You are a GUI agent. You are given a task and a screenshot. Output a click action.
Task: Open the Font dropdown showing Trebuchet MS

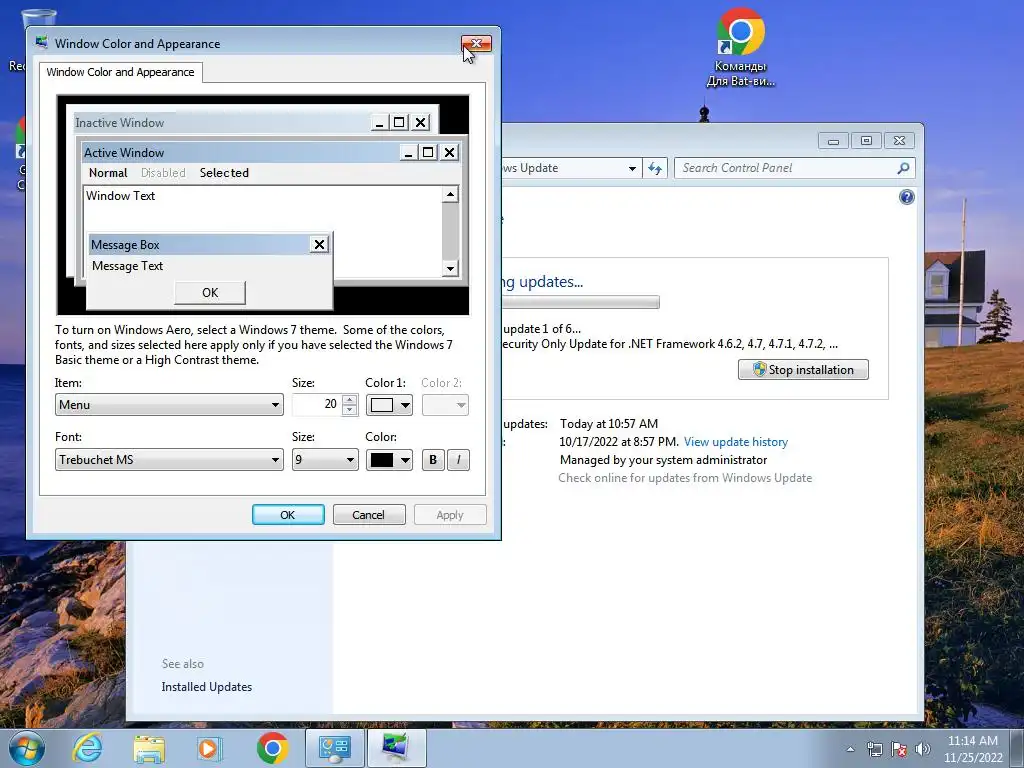pos(169,460)
